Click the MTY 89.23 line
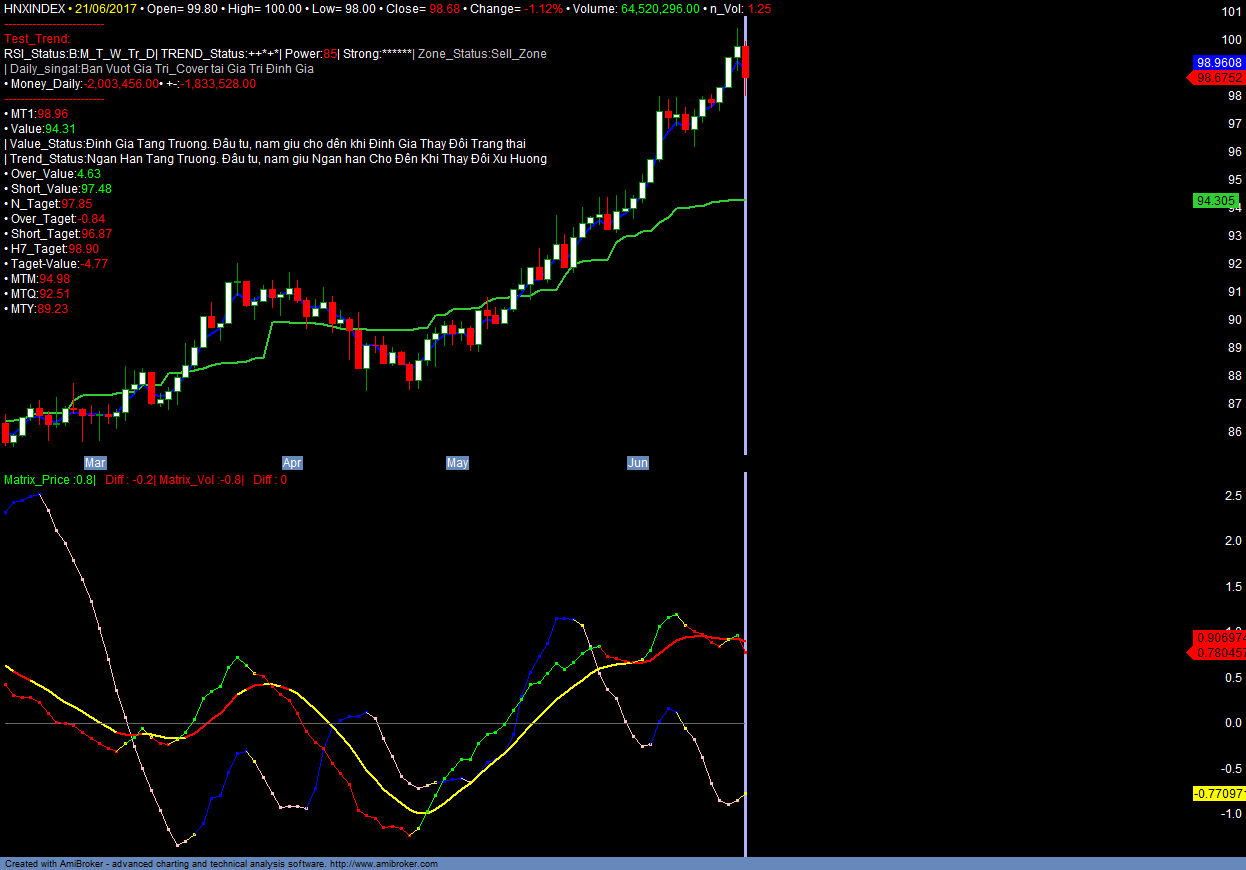This screenshot has width=1246, height=870. pos(39,309)
